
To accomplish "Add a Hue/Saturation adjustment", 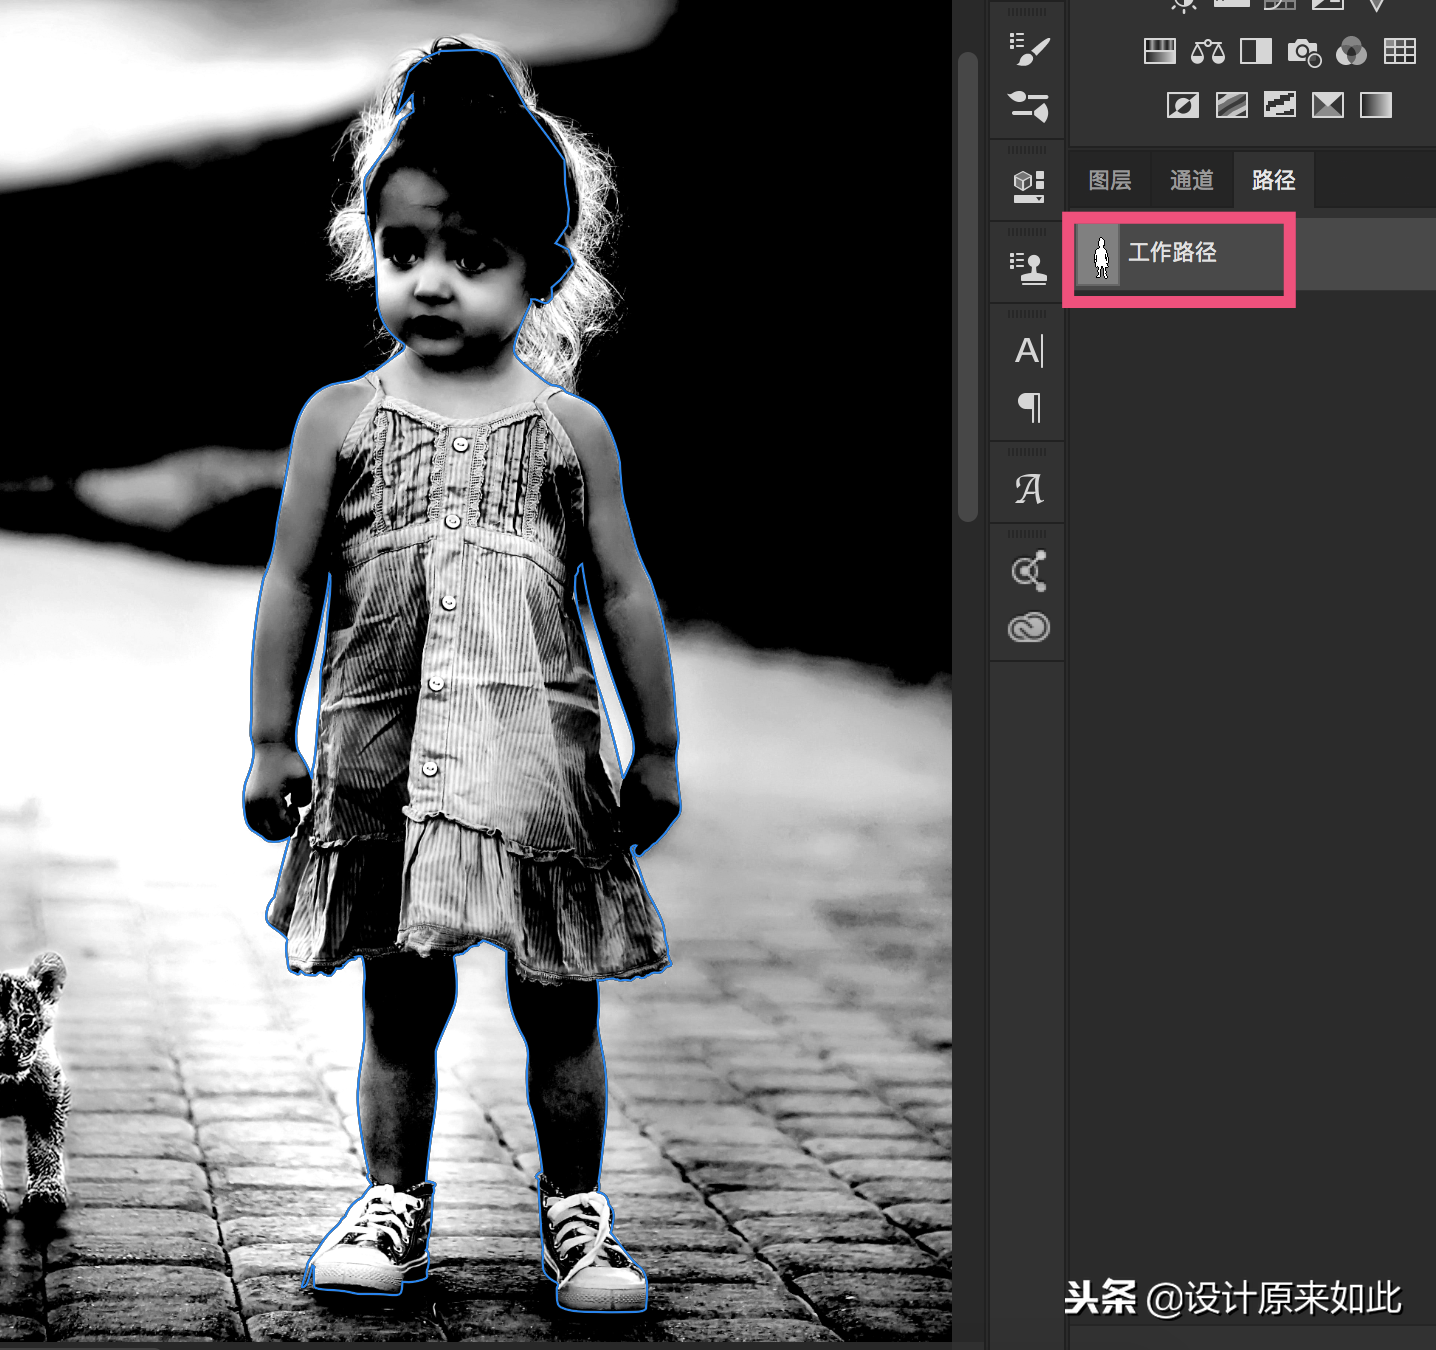I will coord(1159,51).
